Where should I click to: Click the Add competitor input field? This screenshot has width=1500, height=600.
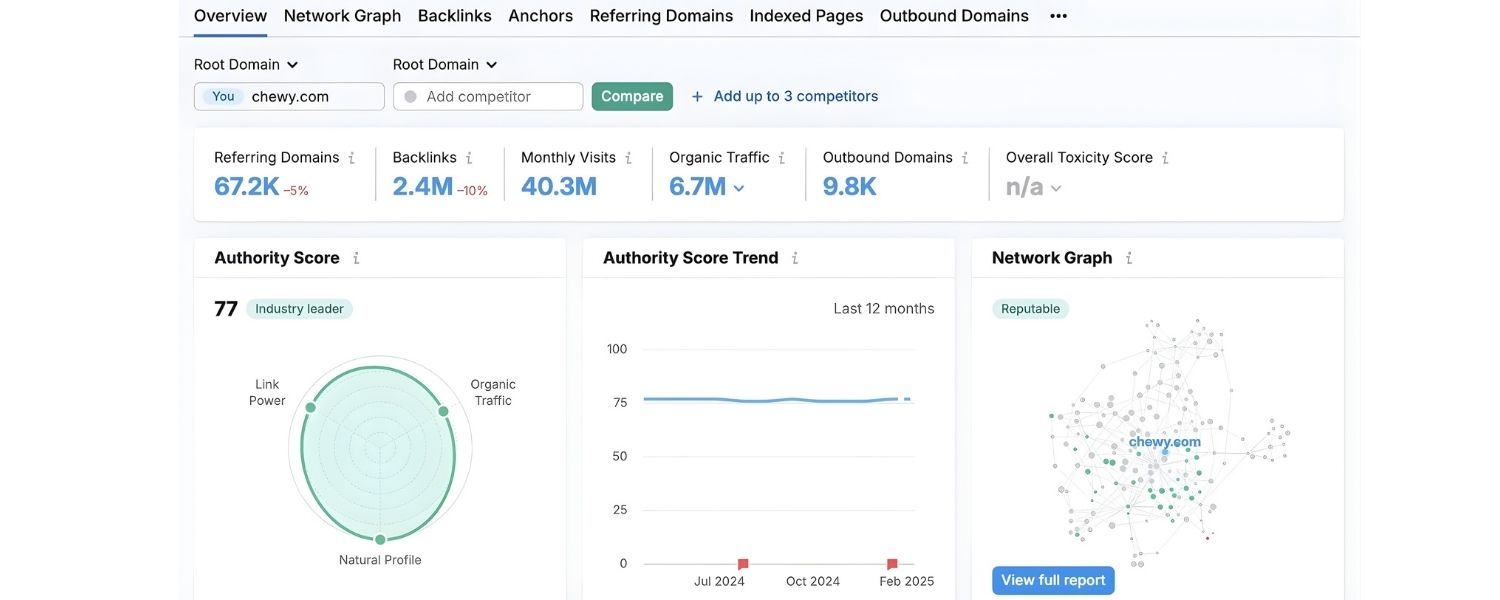[487, 96]
